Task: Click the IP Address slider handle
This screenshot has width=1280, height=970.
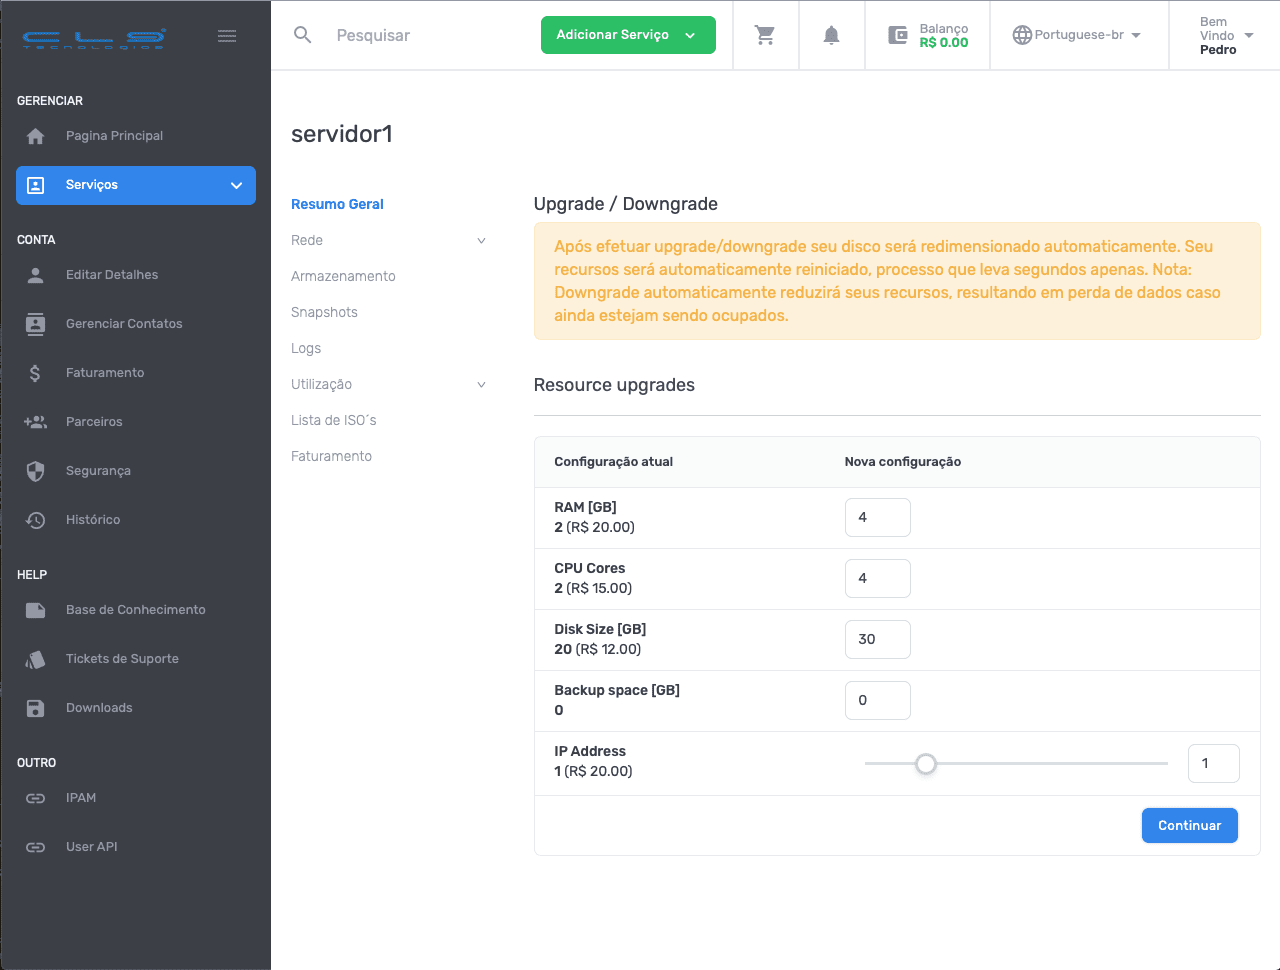Action: (926, 764)
